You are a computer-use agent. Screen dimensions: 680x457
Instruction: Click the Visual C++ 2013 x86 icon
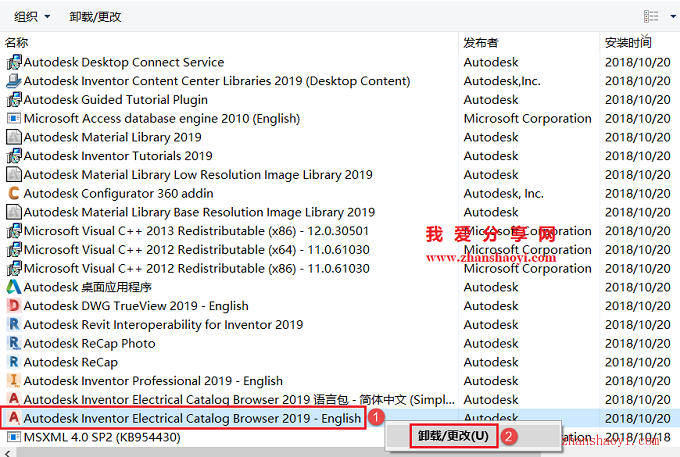14,231
